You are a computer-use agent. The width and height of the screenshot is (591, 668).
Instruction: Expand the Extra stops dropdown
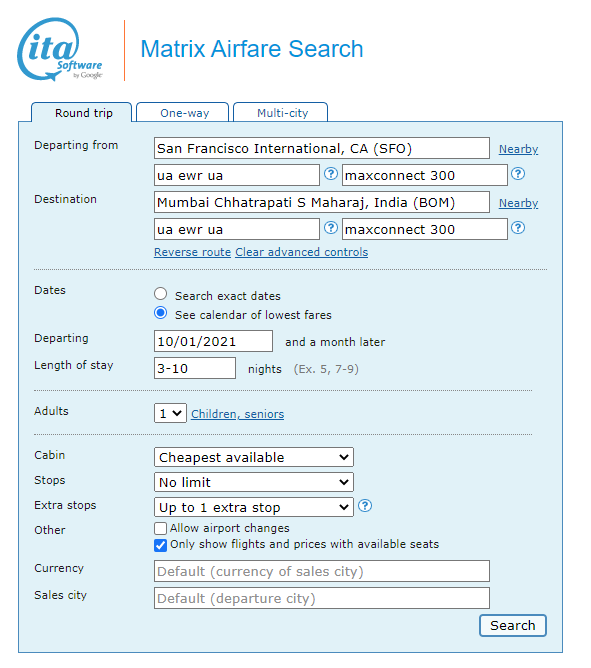254,507
